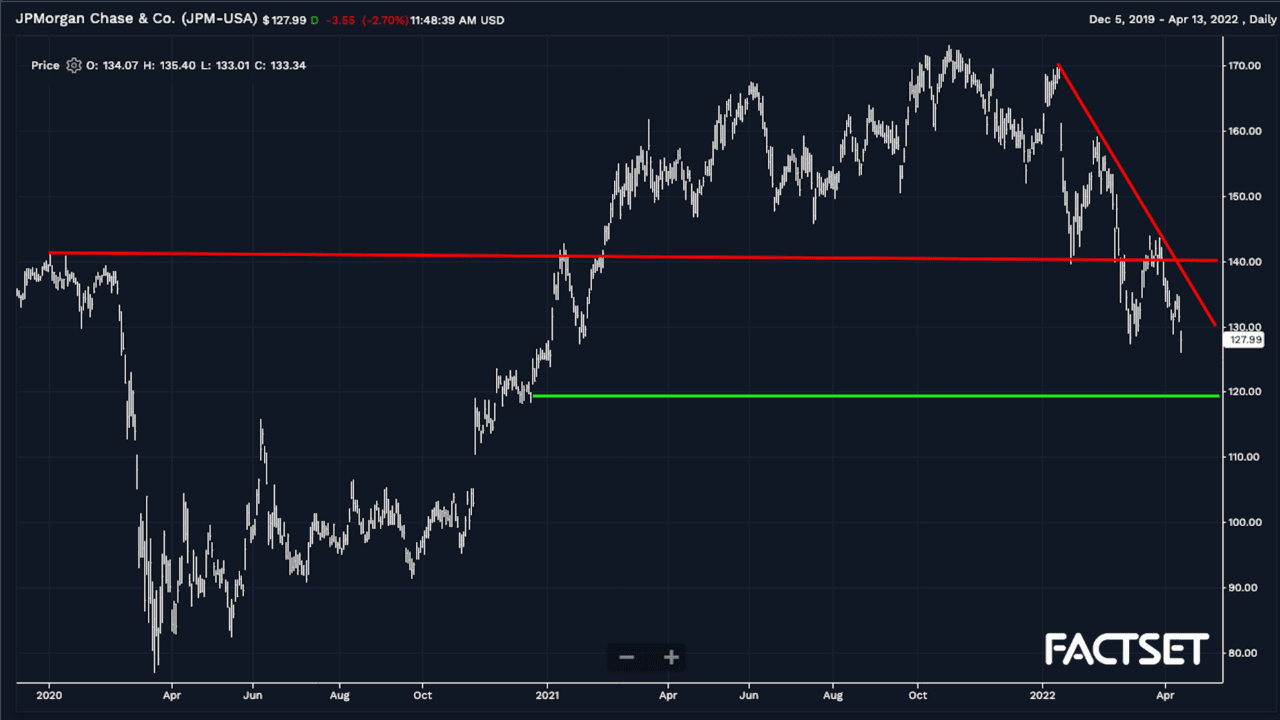Click the 127.99 current price axis tag
Viewport: 1280px width, 720px height.
click(1244, 340)
